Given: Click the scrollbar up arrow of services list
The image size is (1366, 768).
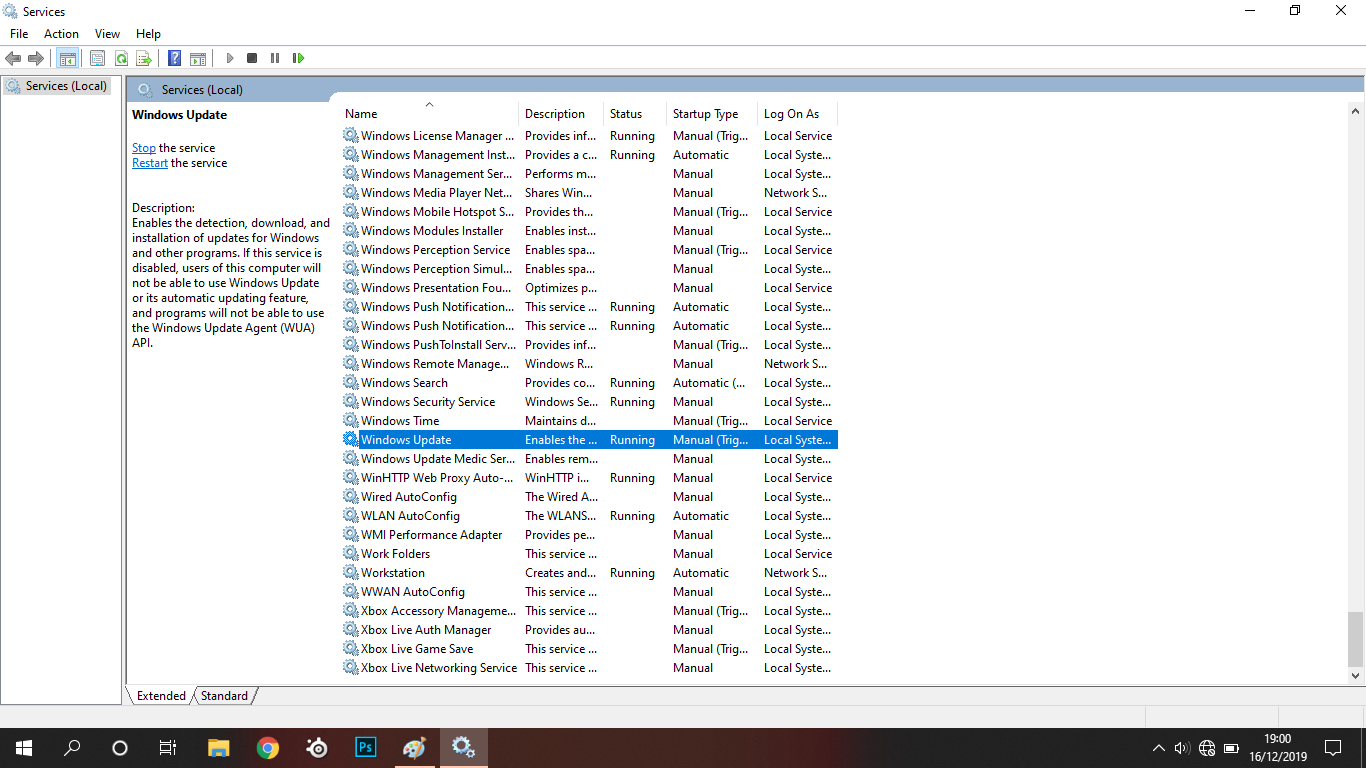Looking at the screenshot, I should 1355,111.
